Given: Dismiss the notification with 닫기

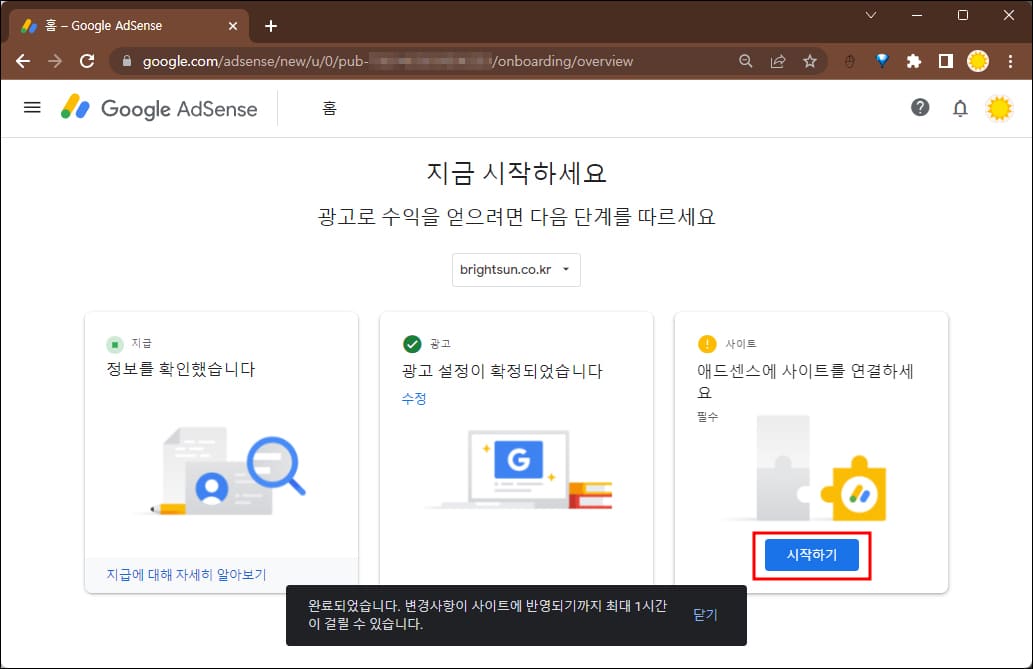Looking at the screenshot, I should click(x=705, y=615).
